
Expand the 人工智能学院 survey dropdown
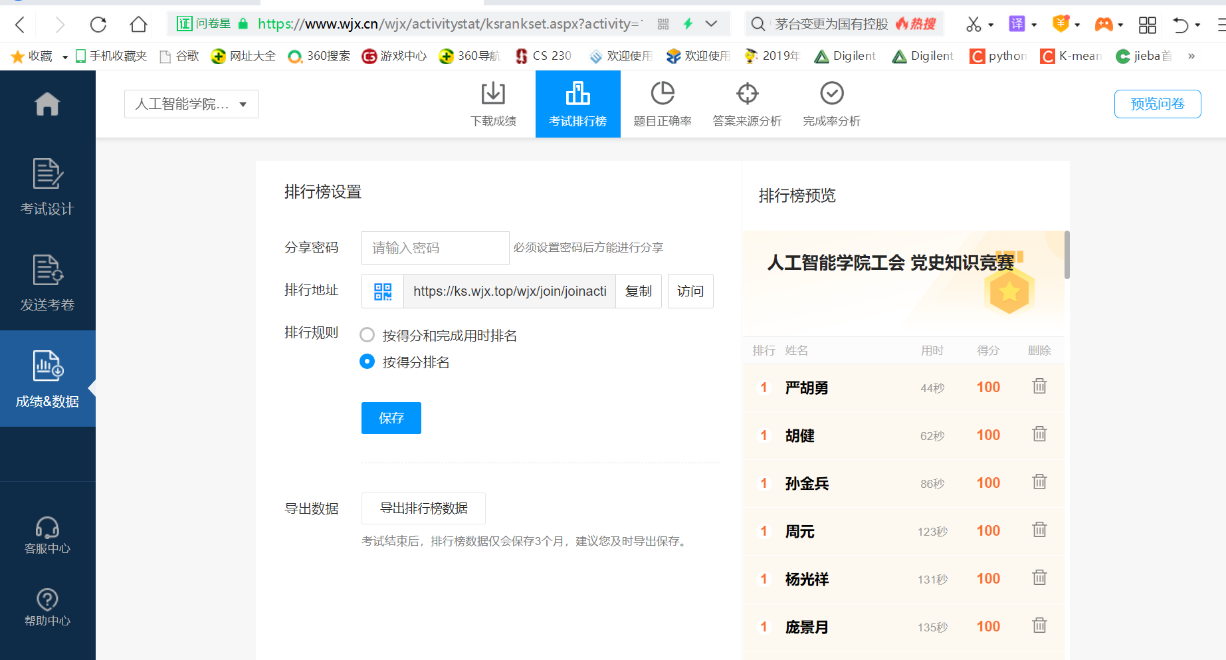point(191,104)
